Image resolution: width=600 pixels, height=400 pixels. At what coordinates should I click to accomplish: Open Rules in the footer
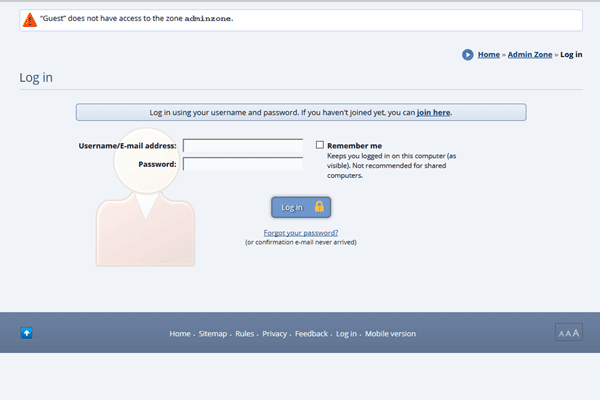[x=245, y=334]
